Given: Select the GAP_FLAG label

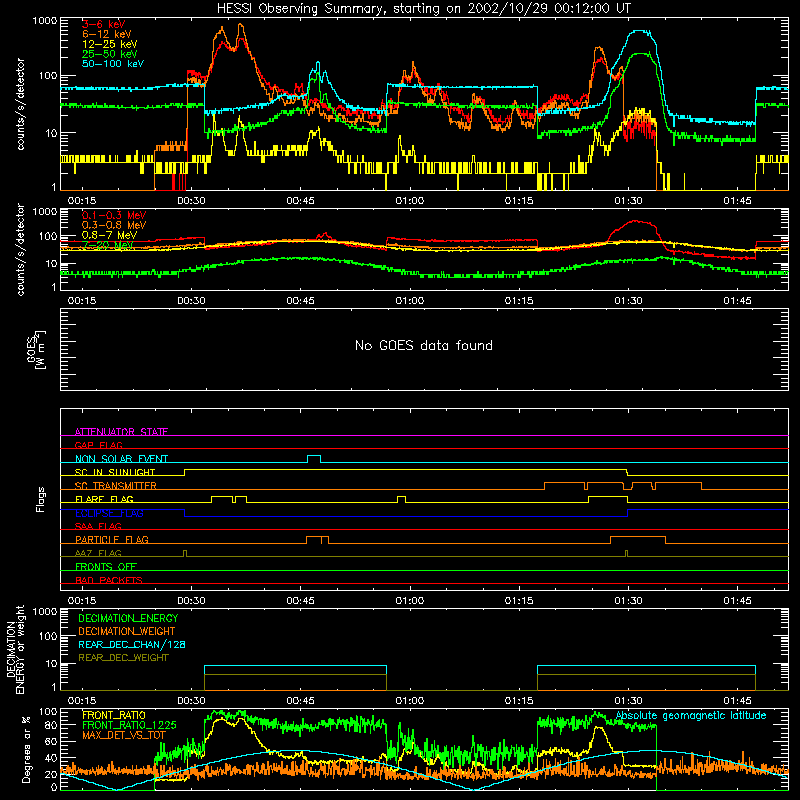Looking at the screenshot, I should click(x=99, y=445).
